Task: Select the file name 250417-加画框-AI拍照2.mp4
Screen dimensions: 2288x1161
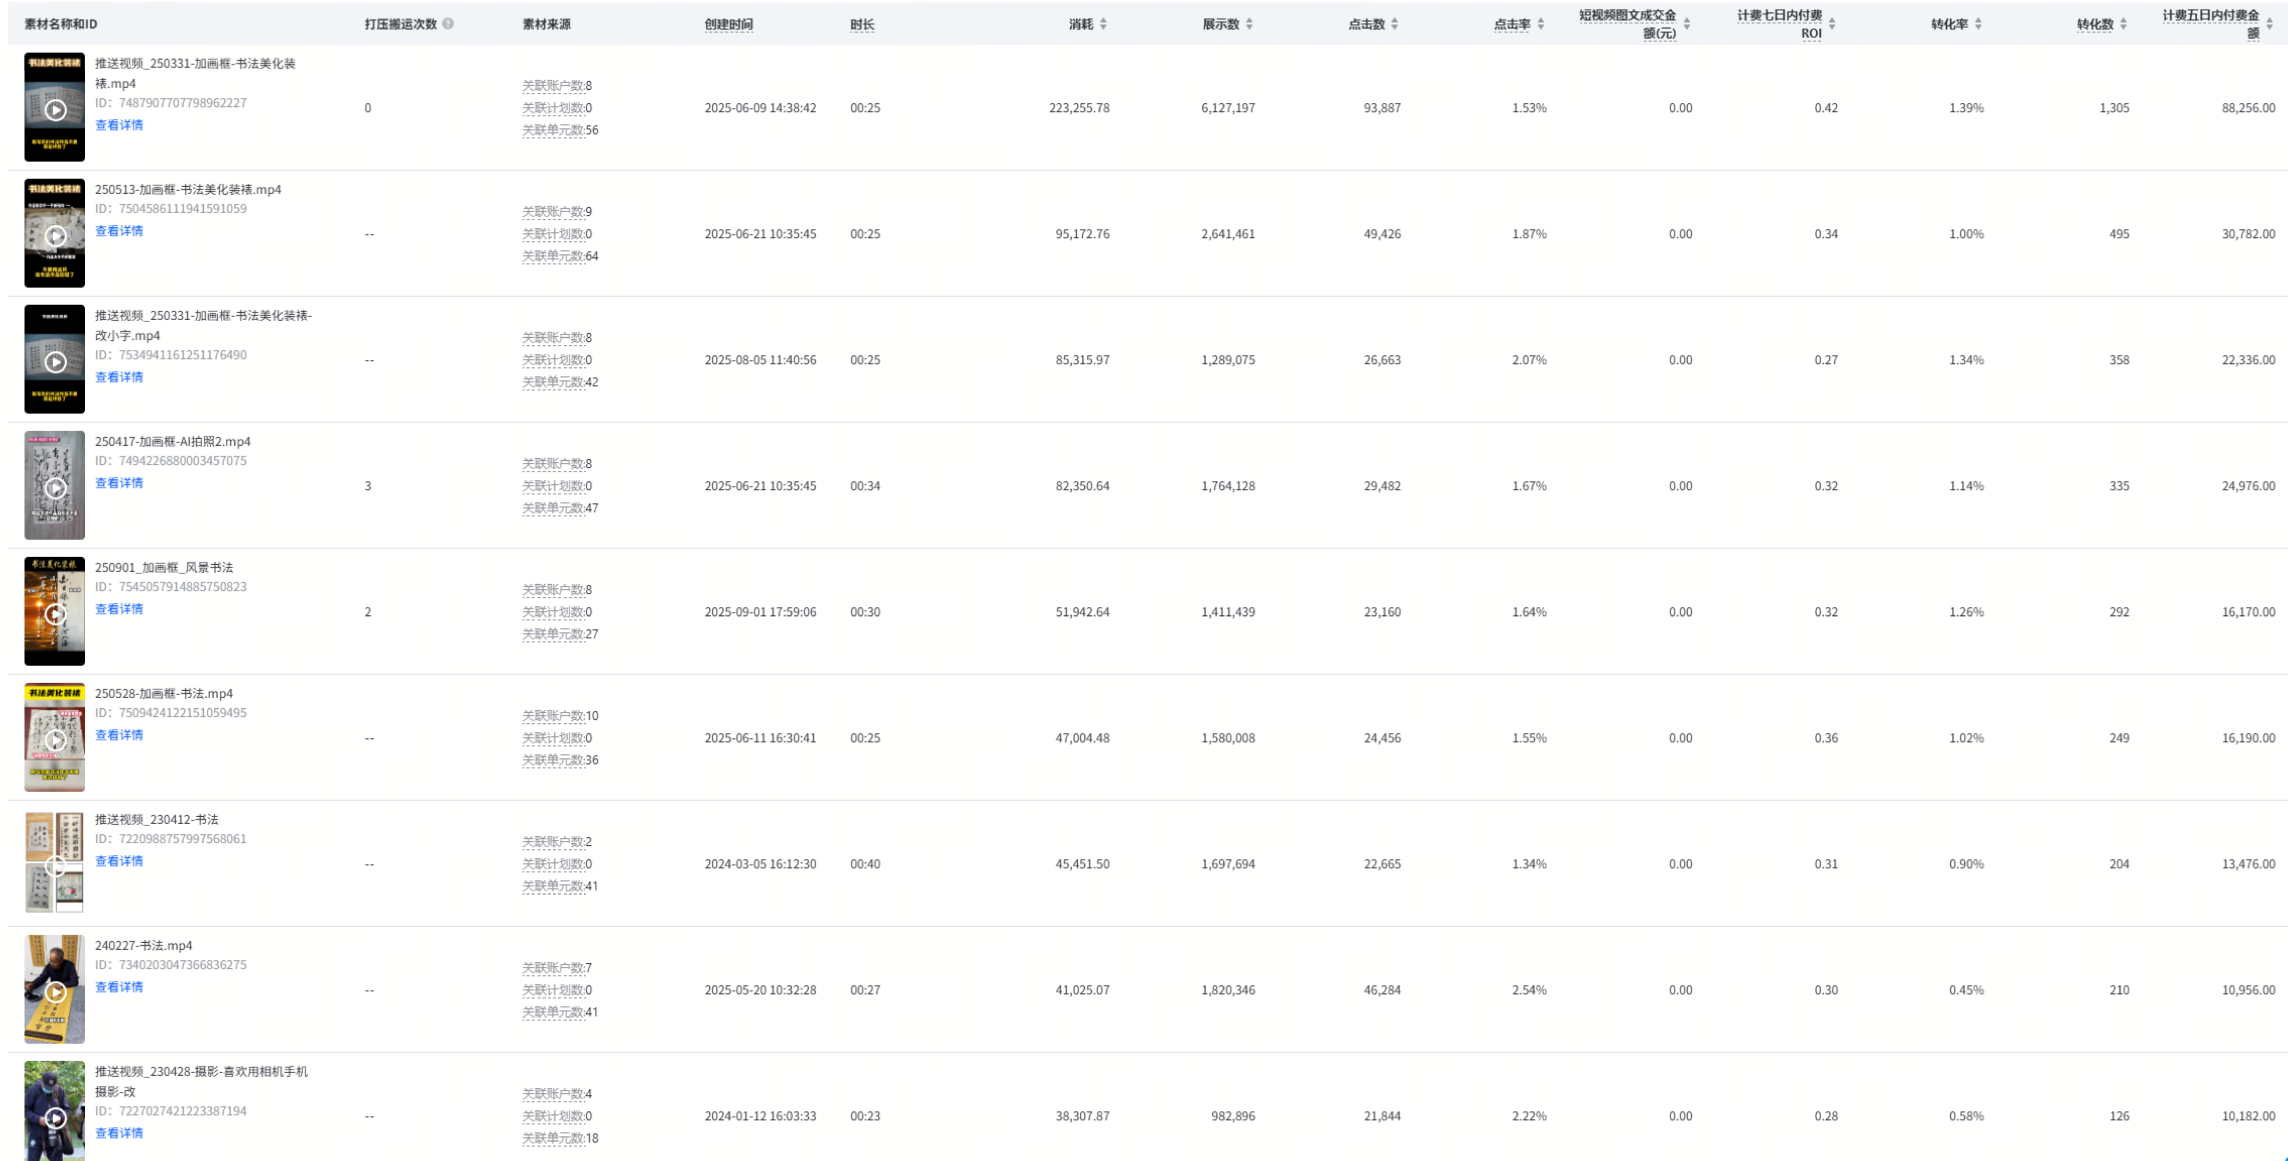Action: tap(173, 441)
